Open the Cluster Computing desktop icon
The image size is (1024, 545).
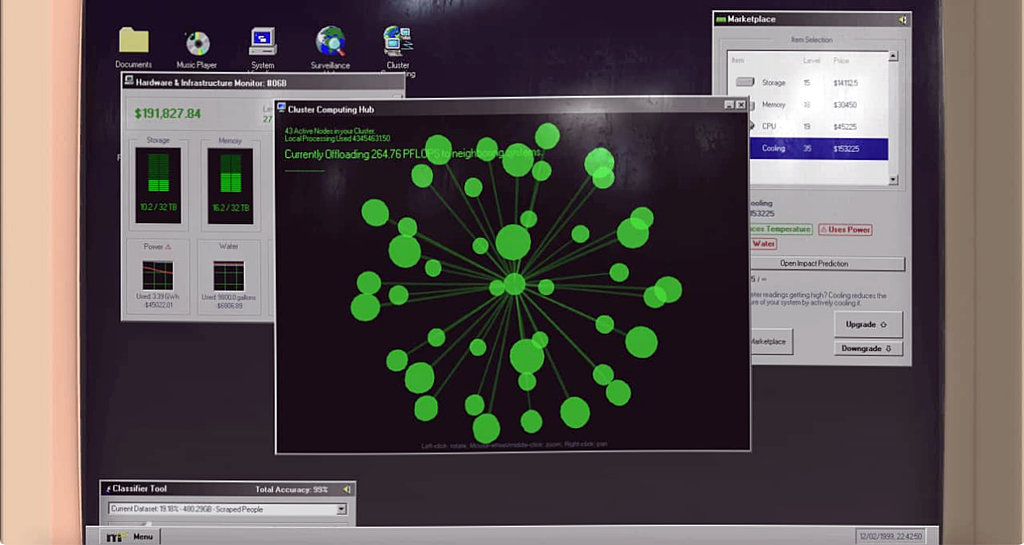[x=398, y=41]
